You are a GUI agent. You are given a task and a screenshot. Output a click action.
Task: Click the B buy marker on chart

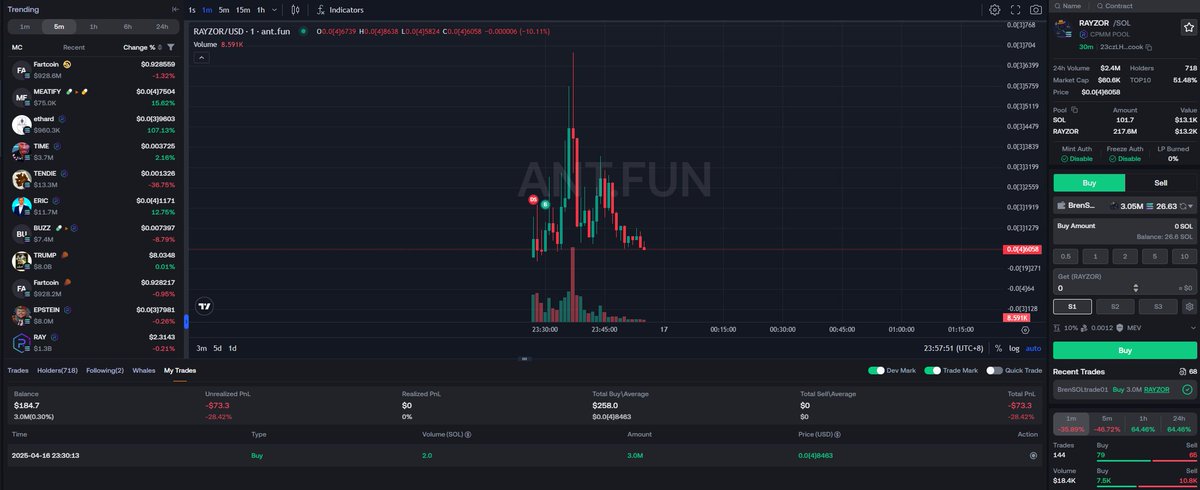click(x=545, y=204)
